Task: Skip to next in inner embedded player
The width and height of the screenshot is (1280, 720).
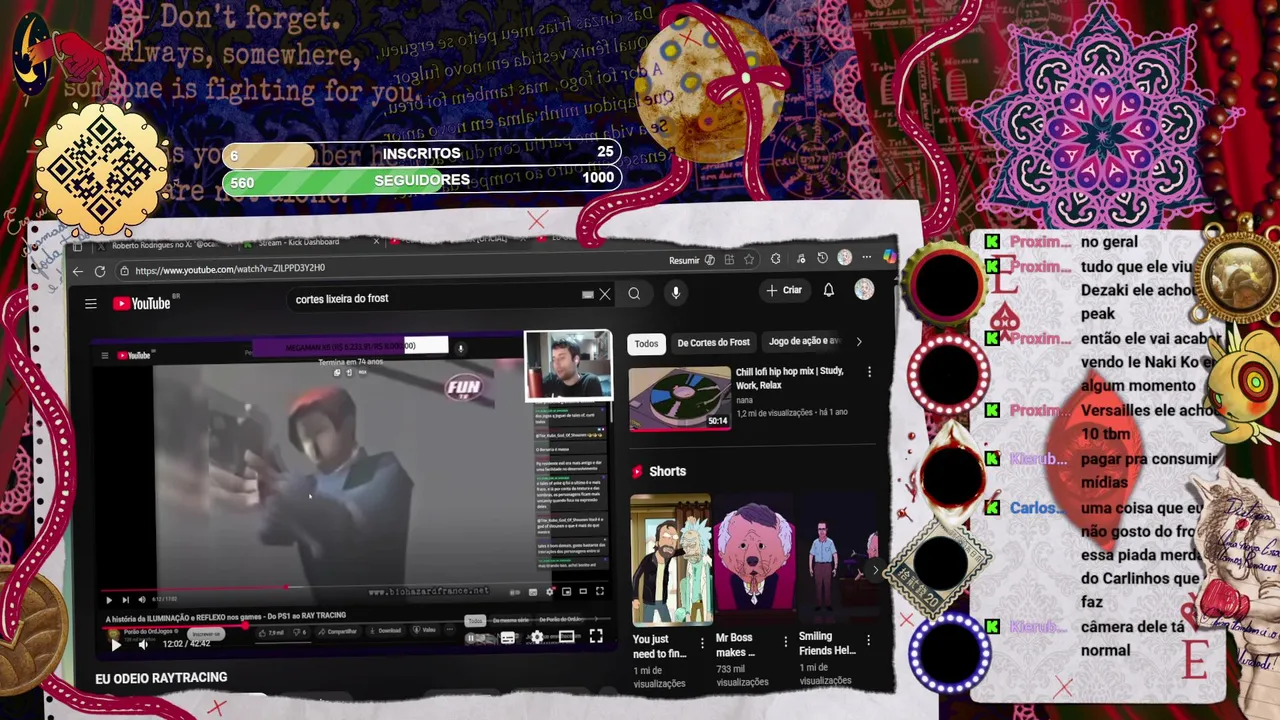Action: coord(125,600)
